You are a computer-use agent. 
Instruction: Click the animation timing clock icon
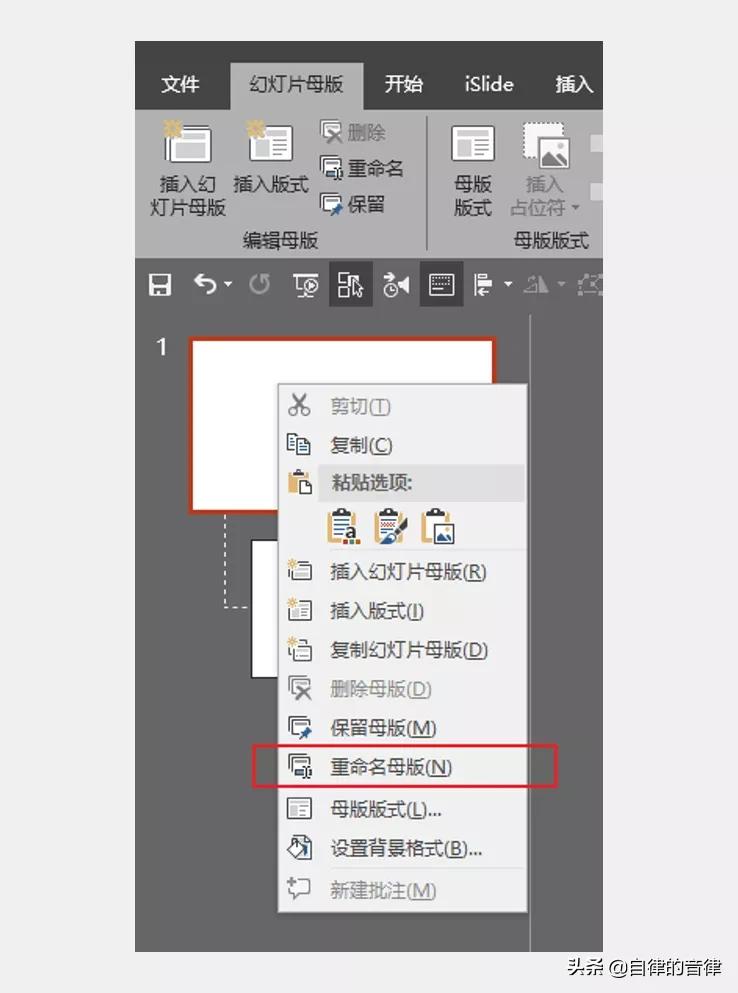[x=396, y=285]
